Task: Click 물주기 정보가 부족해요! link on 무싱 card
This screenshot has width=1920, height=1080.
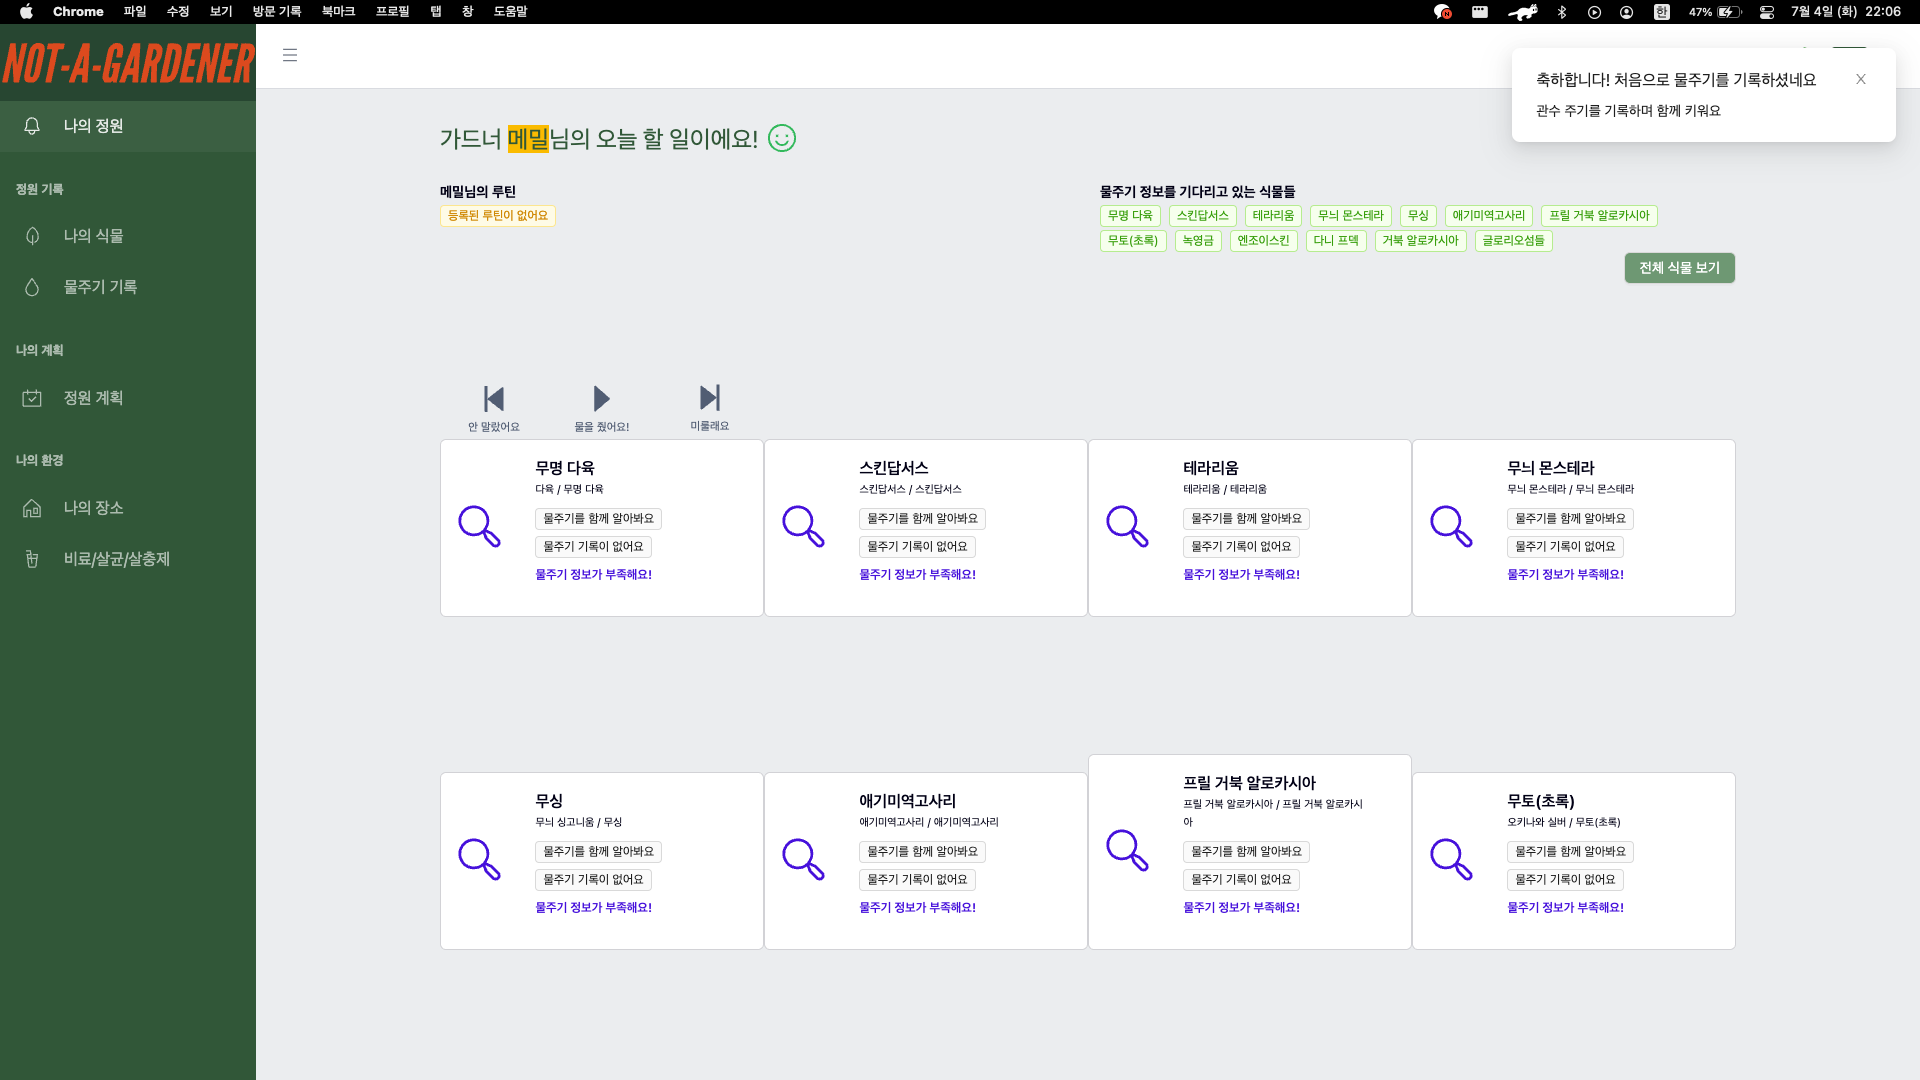Action: point(593,908)
